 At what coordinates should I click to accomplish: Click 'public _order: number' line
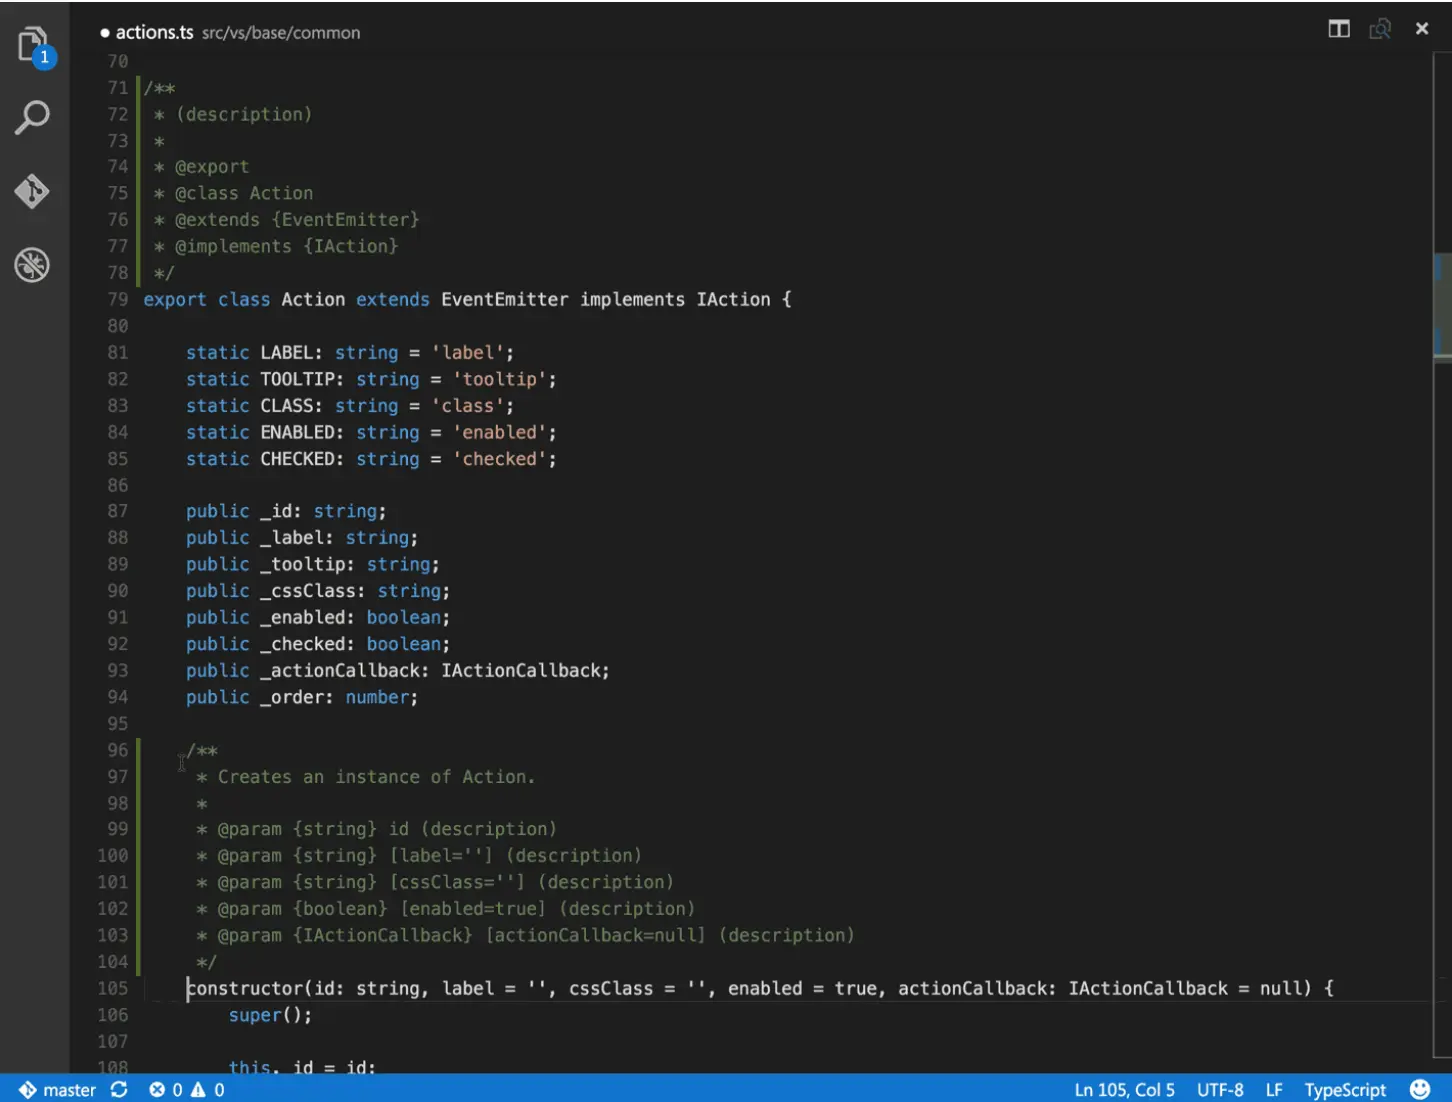302,697
